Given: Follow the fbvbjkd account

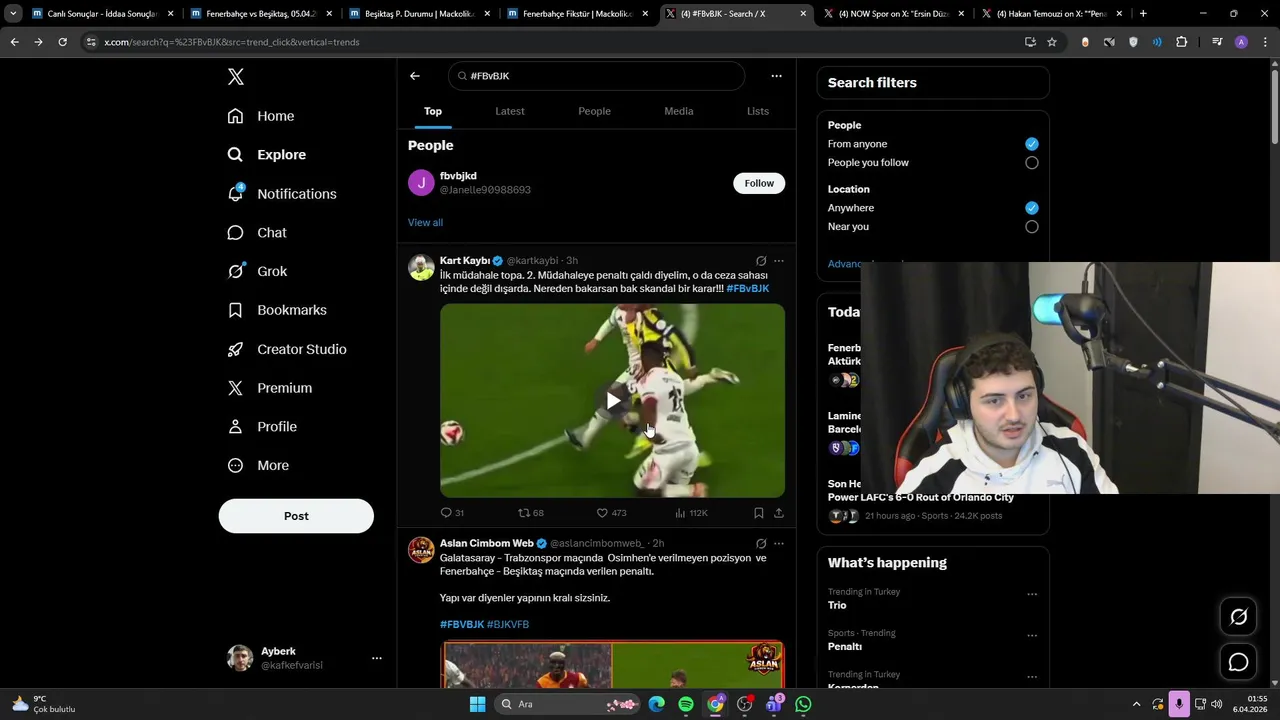Looking at the screenshot, I should tap(759, 183).
